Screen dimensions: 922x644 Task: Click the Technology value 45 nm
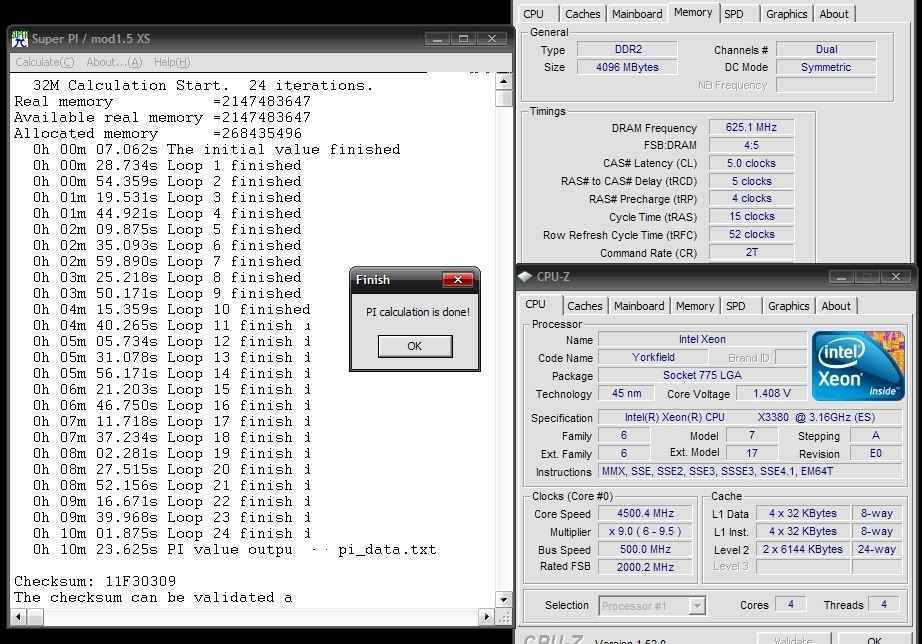[626, 393]
